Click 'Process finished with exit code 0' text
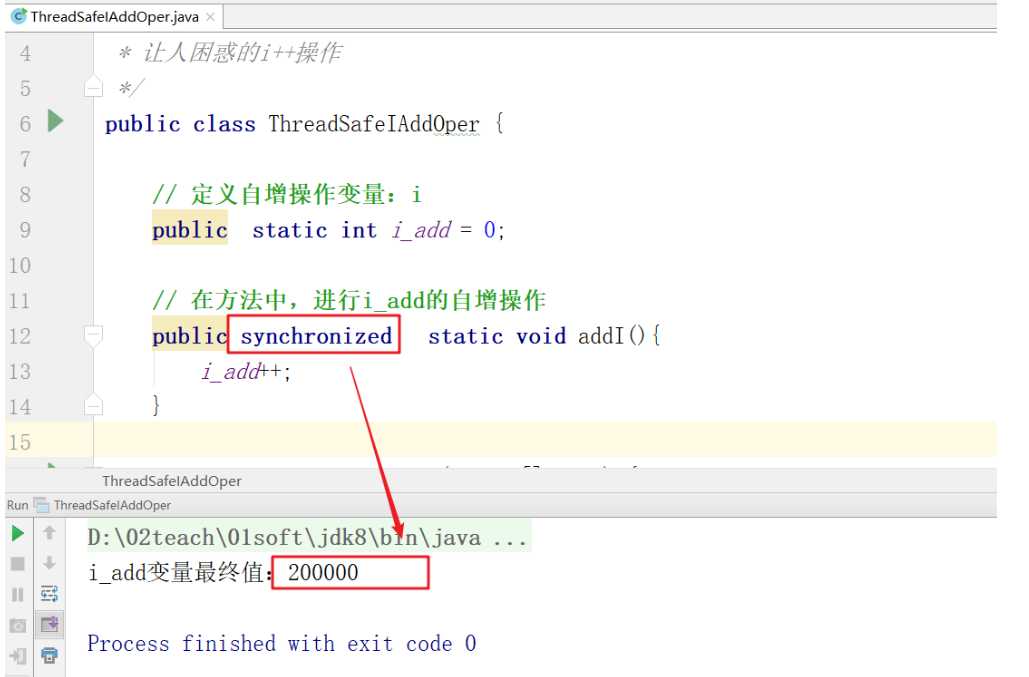 click(x=282, y=644)
